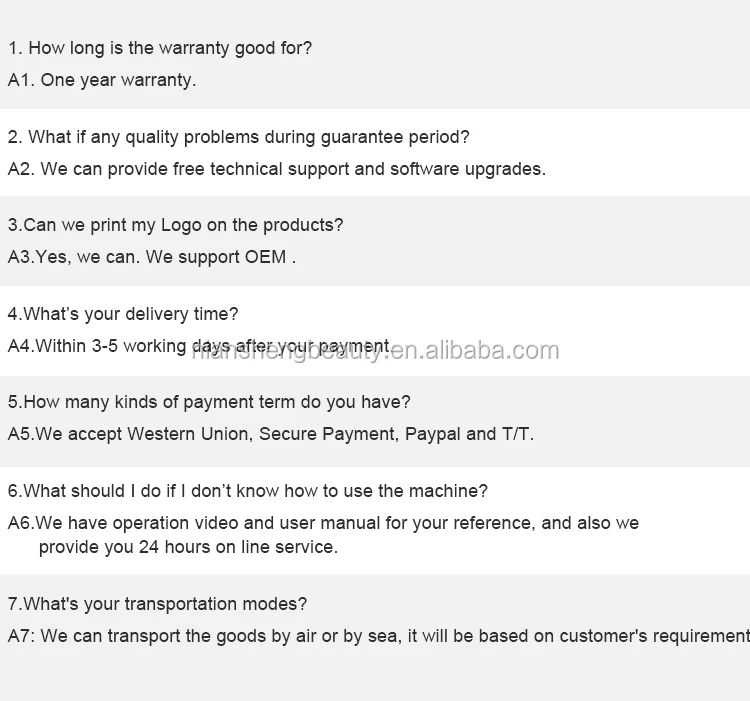Click 'What should I do if I don't know how to use the machine?'
The width and height of the screenshot is (750, 701).
(x=248, y=492)
